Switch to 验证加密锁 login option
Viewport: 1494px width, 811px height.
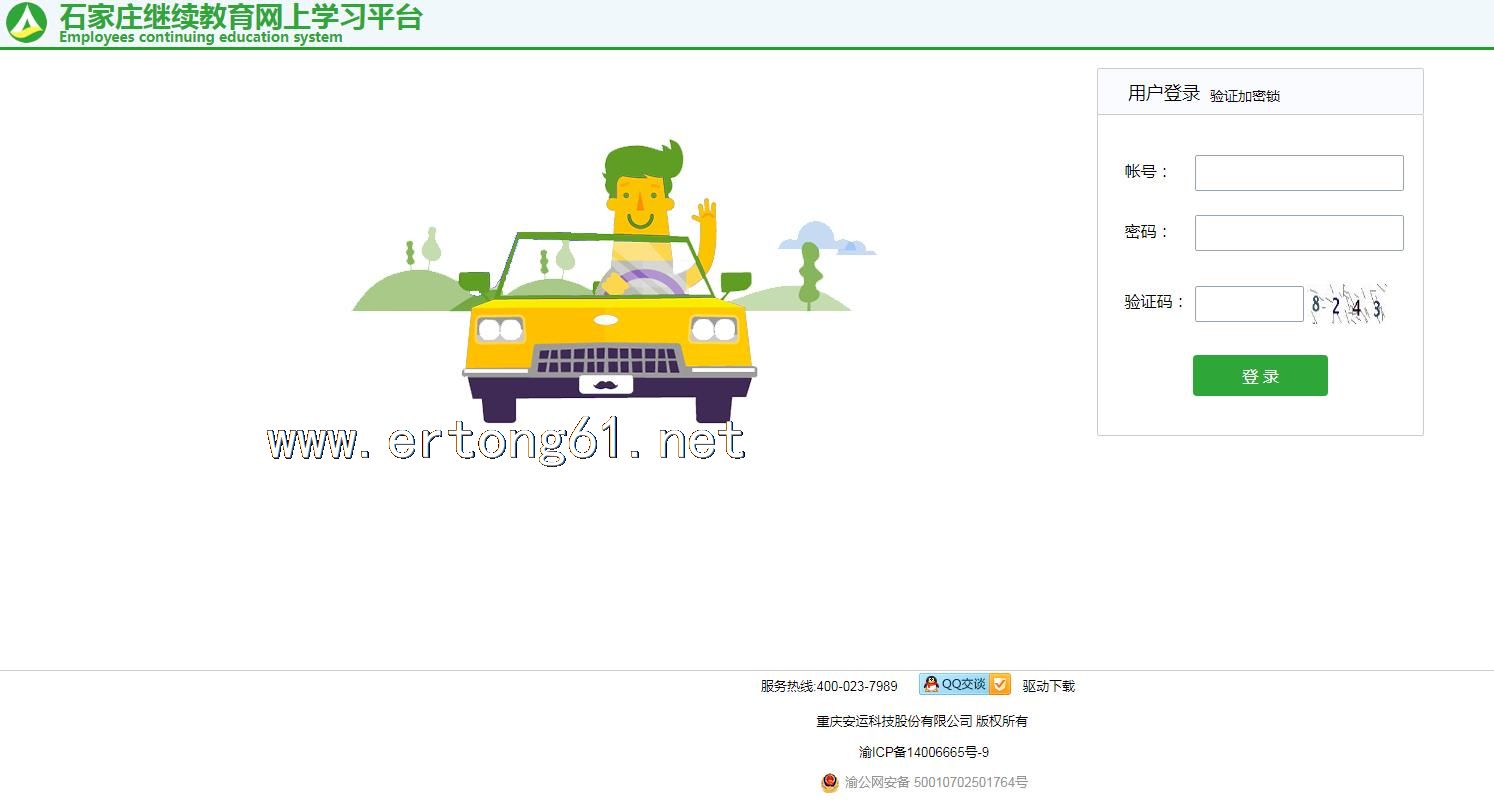click(x=1244, y=96)
